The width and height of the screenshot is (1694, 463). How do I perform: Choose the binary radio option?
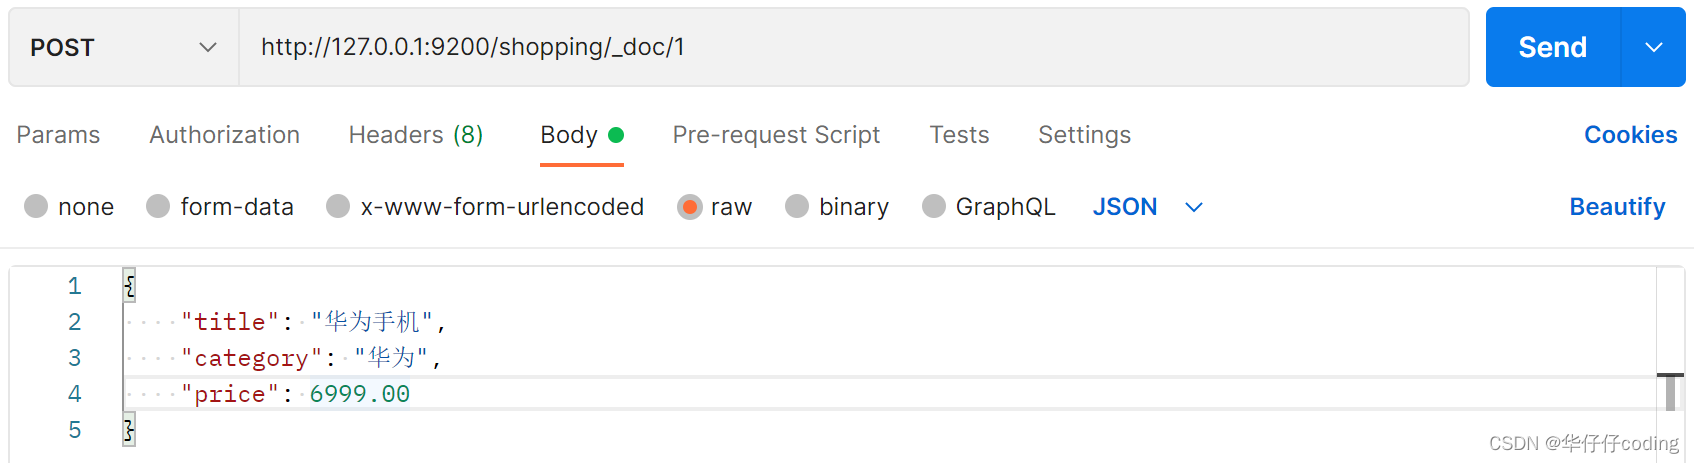click(797, 207)
